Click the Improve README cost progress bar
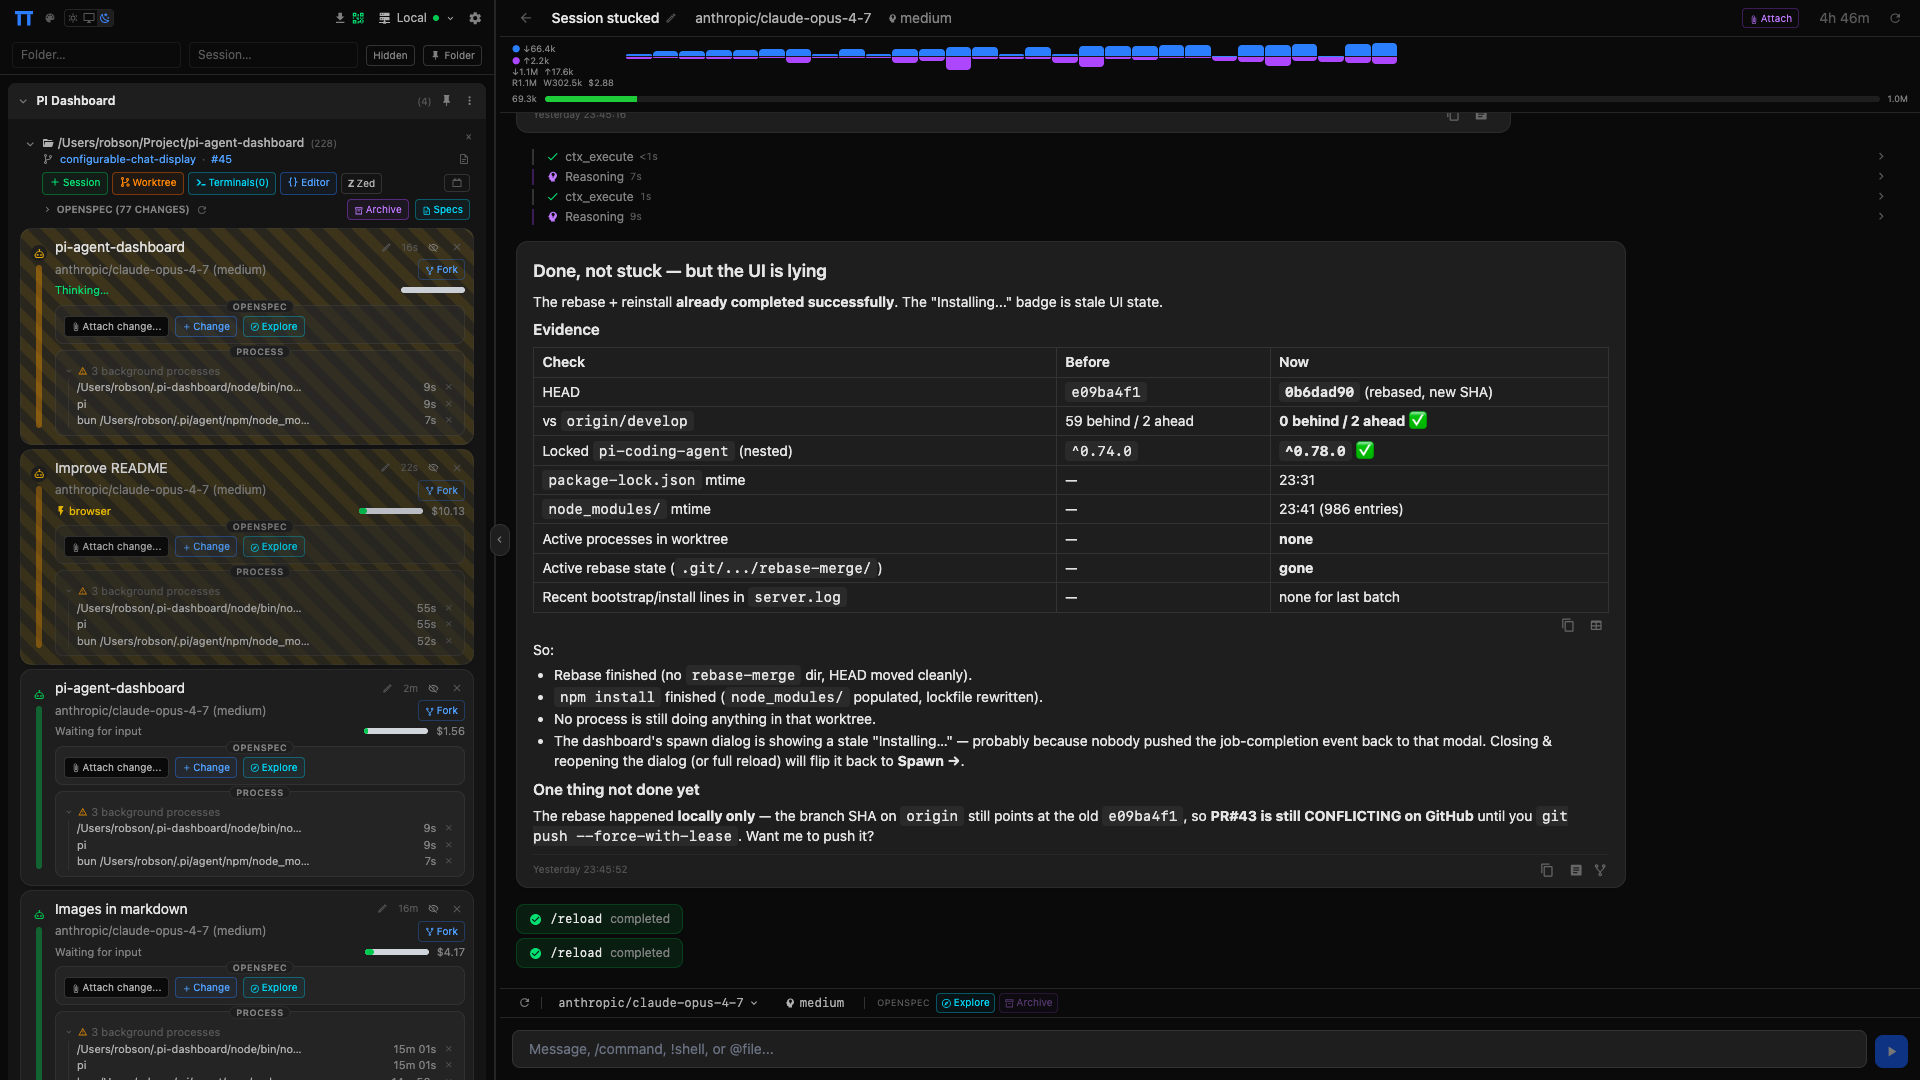Viewport: 1920px width, 1080px height. pos(391,512)
